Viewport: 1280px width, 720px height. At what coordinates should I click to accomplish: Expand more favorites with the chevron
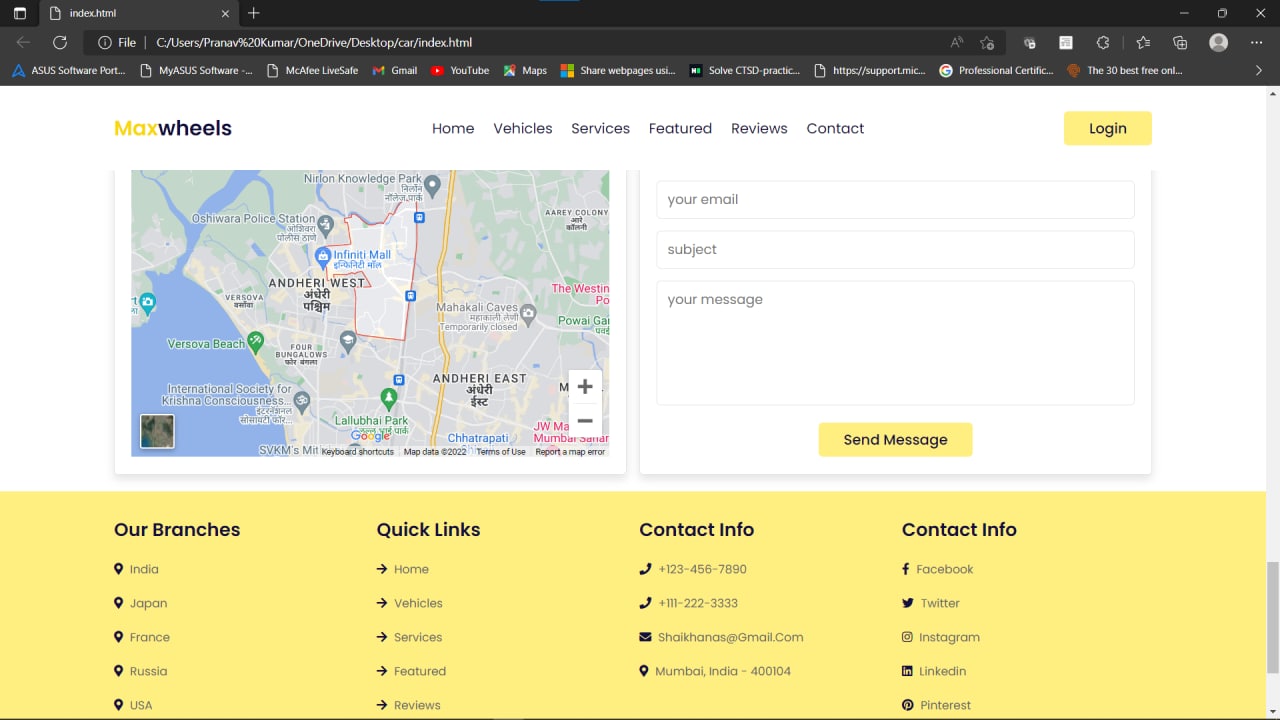[x=1258, y=70]
